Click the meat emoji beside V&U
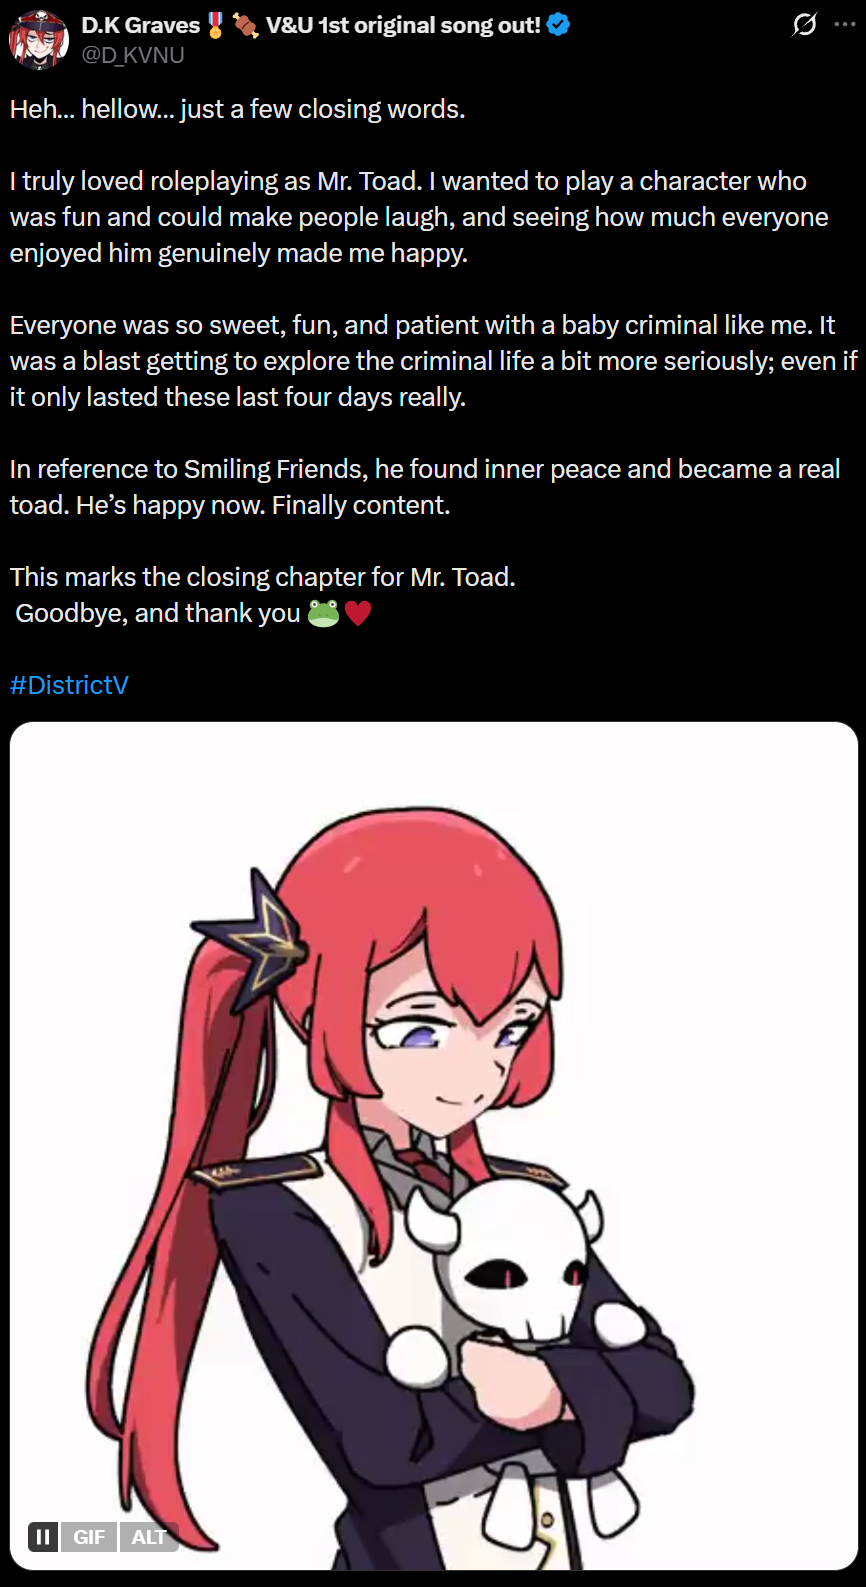 246,25
